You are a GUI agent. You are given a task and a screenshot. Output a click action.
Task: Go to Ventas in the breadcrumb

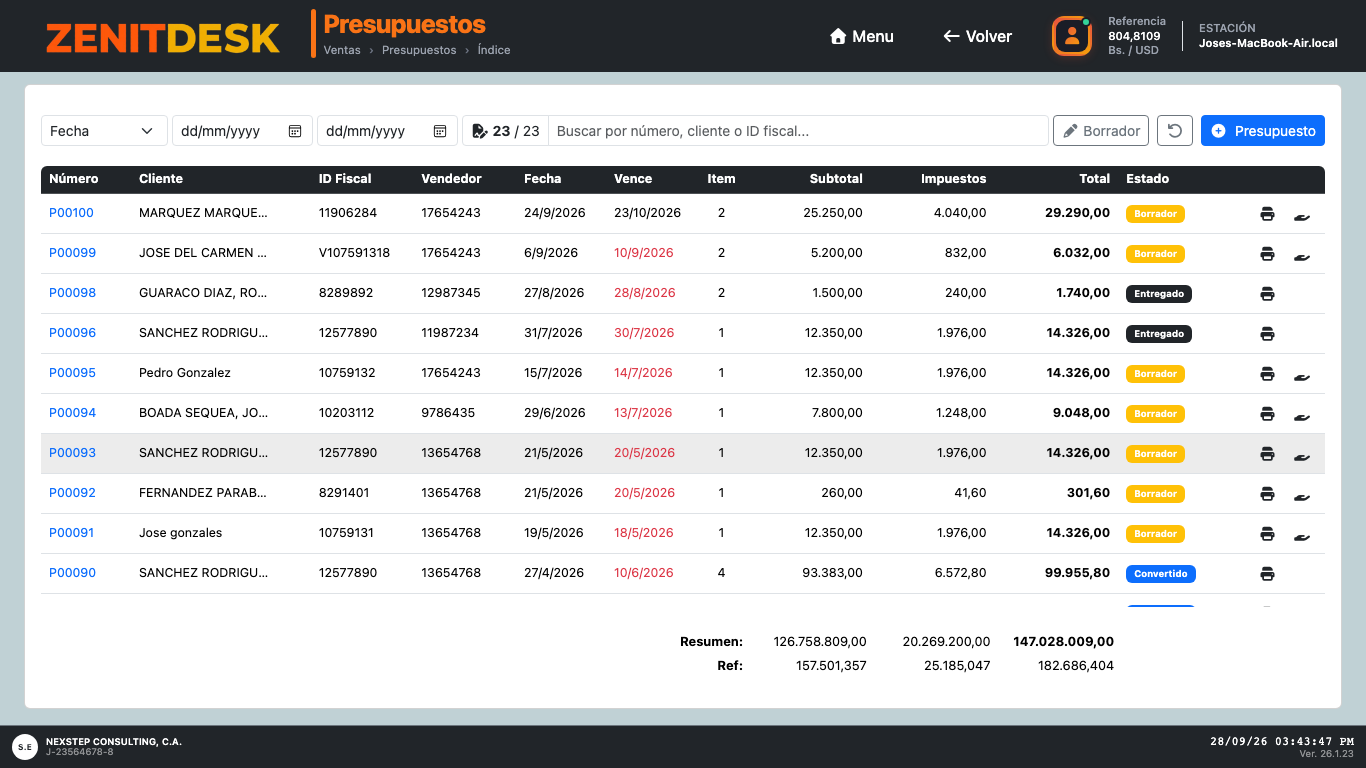point(342,50)
